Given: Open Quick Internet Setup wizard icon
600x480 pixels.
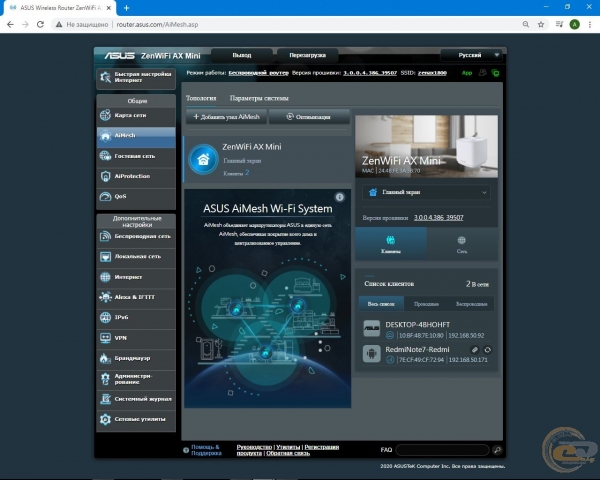Looking at the screenshot, I should click(105, 78).
